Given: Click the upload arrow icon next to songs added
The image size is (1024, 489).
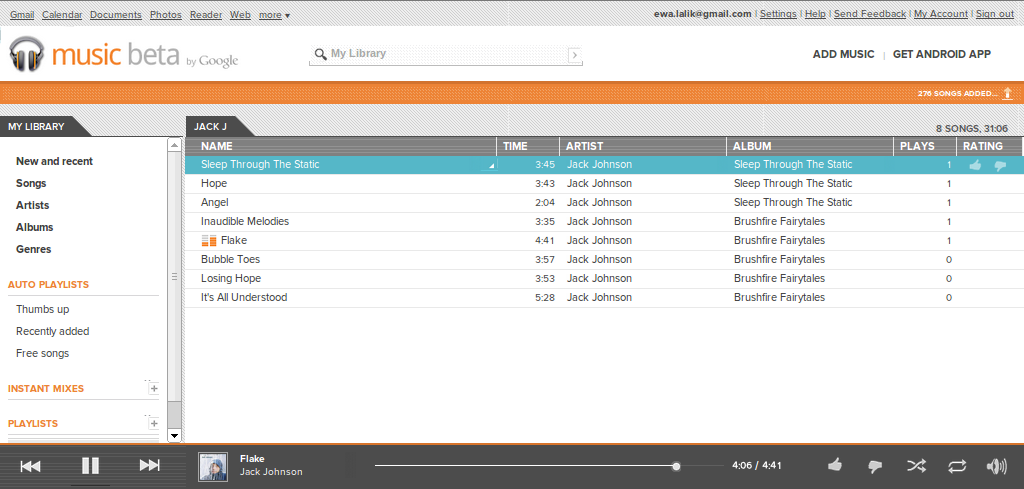Looking at the screenshot, I should click(x=1008, y=93).
